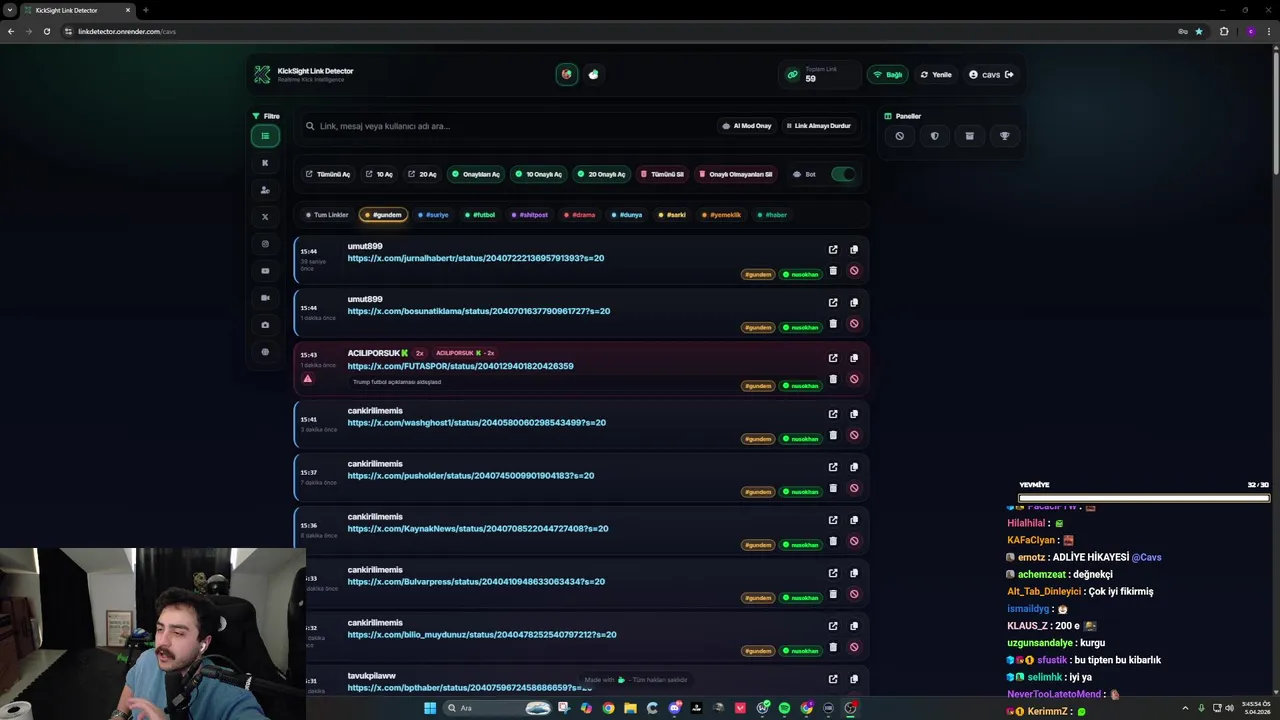Select the #drama tag filter

click(x=579, y=215)
